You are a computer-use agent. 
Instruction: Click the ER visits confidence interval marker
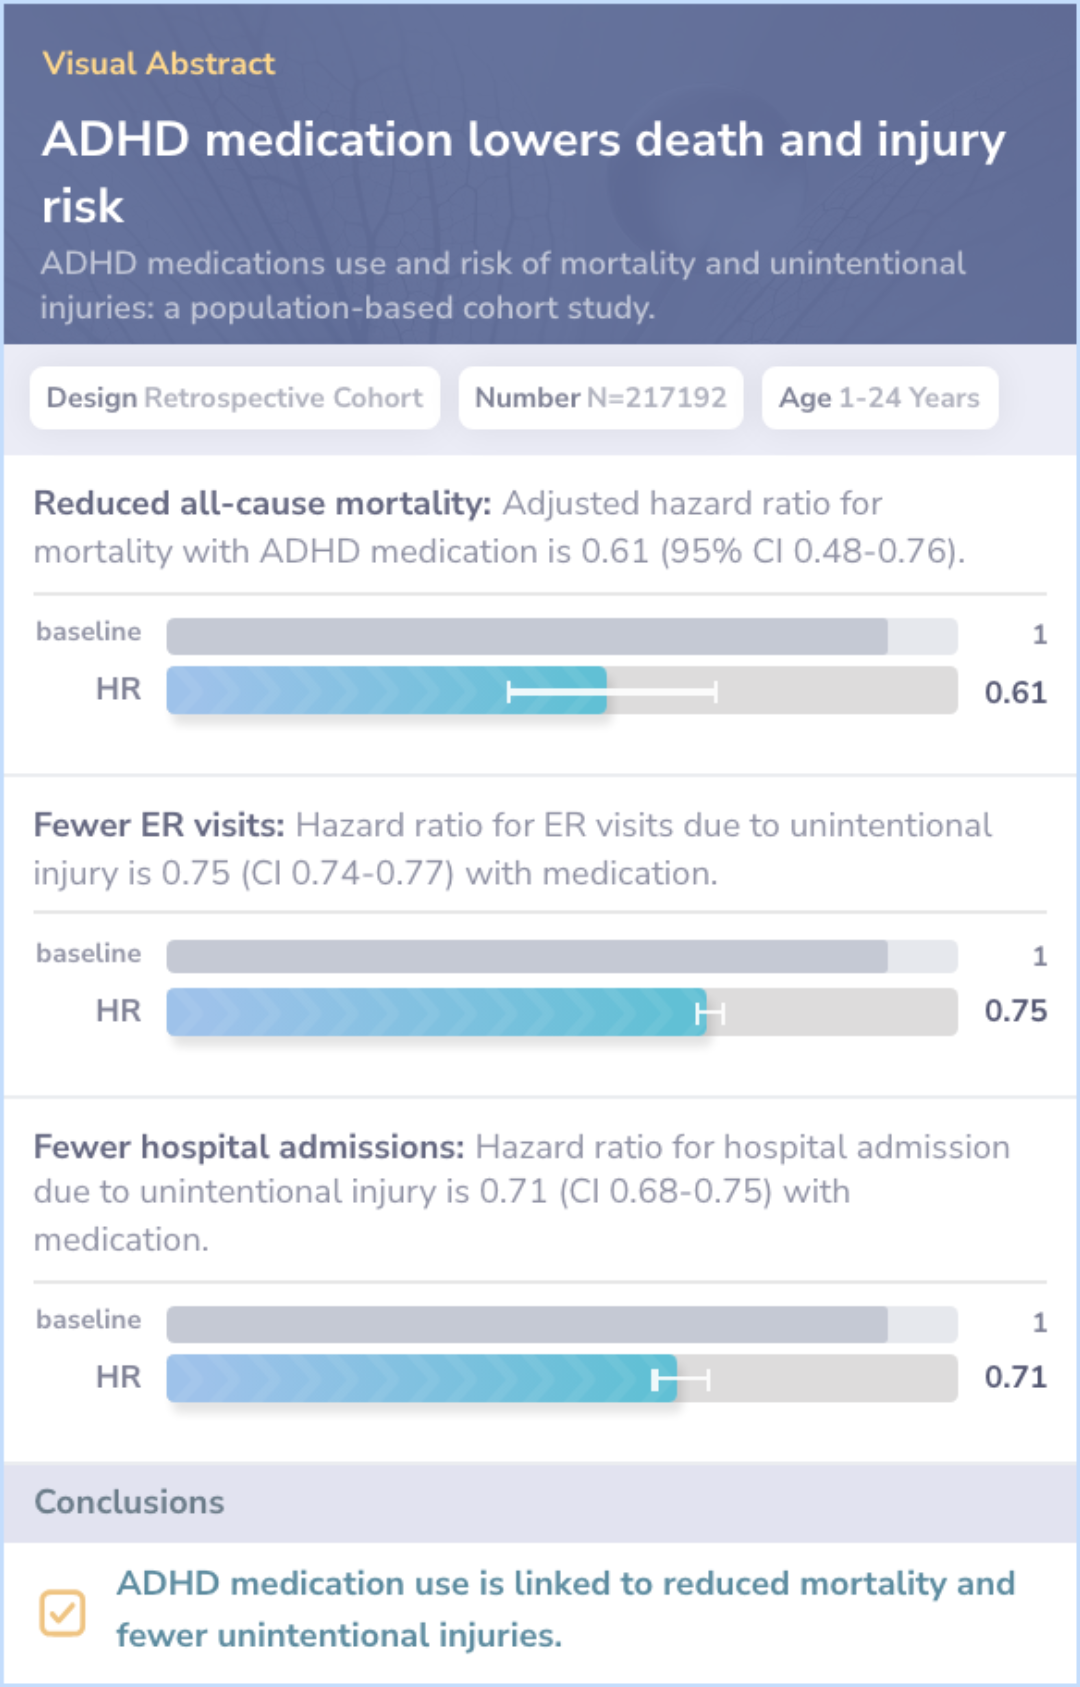pyautogui.click(x=710, y=1014)
